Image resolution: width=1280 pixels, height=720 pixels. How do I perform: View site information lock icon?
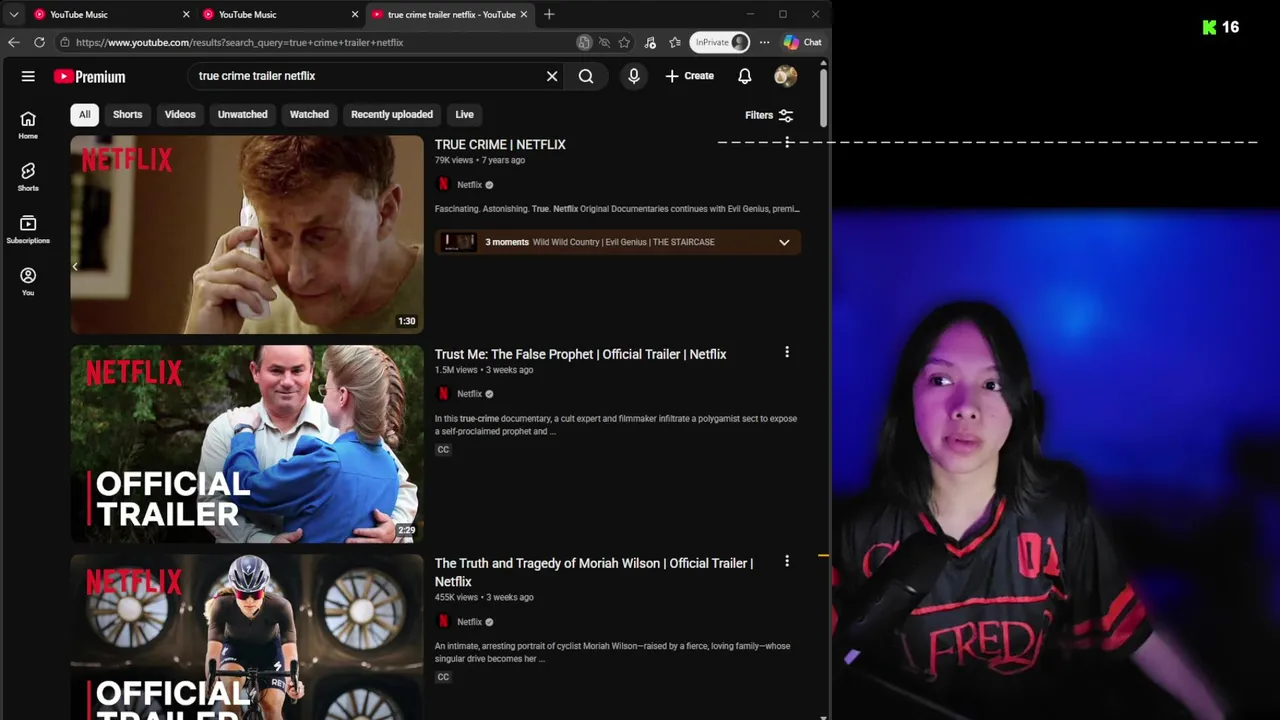pos(64,42)
